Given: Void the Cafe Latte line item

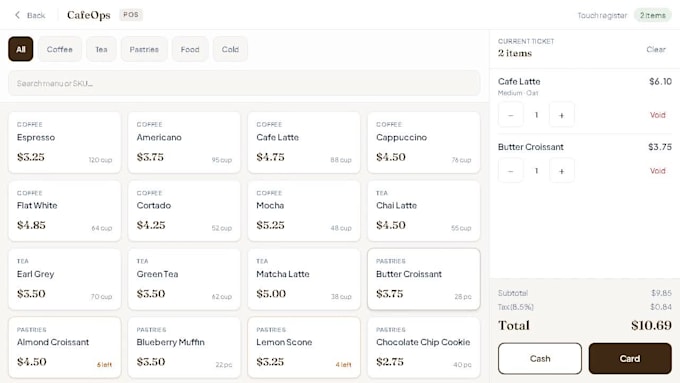Looking at the screenshot, I should (x=657, y=115).
